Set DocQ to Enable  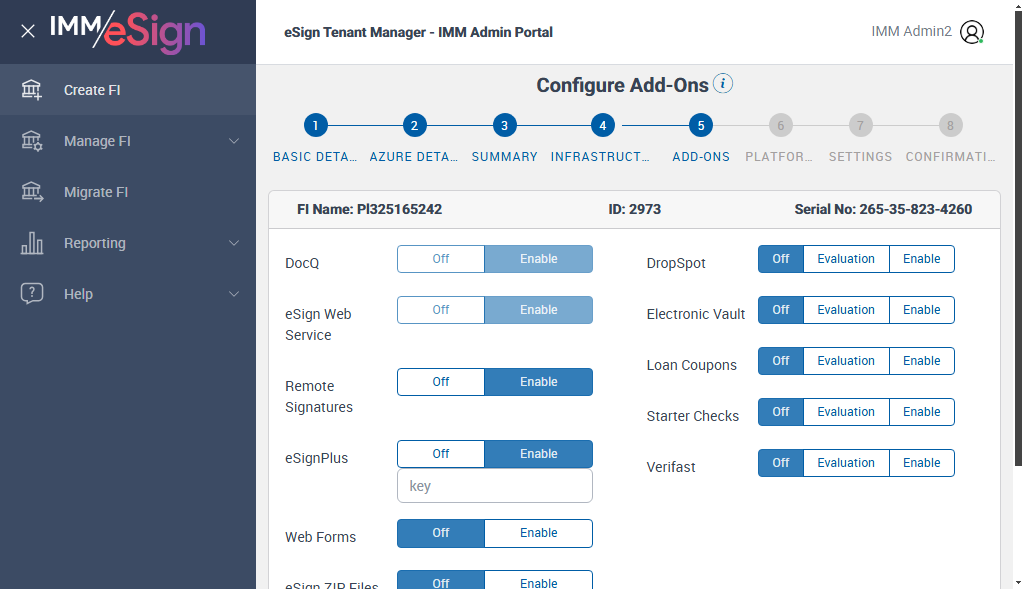point(538,259)
